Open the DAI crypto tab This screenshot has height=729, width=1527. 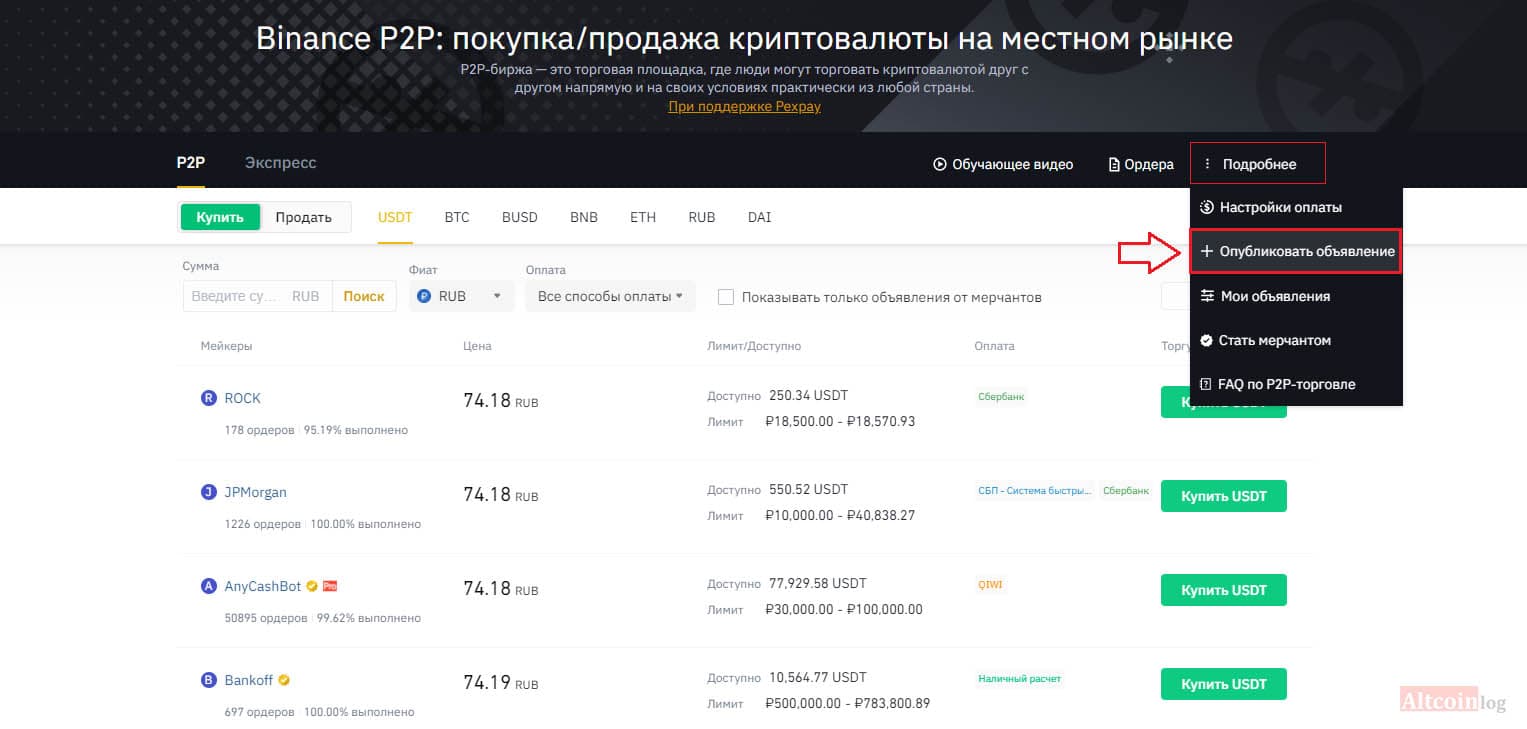tap(760, 217)
